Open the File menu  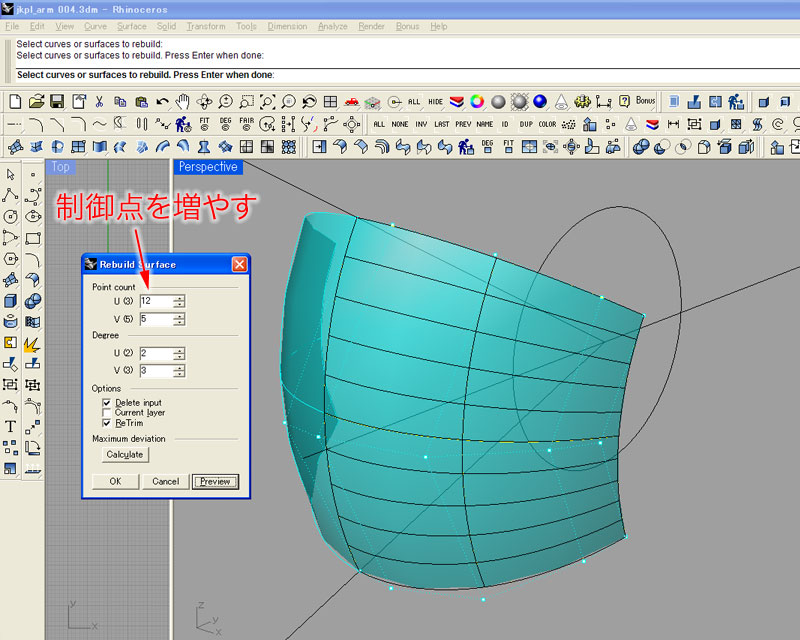pyautogui.click(x=12, y=26)
